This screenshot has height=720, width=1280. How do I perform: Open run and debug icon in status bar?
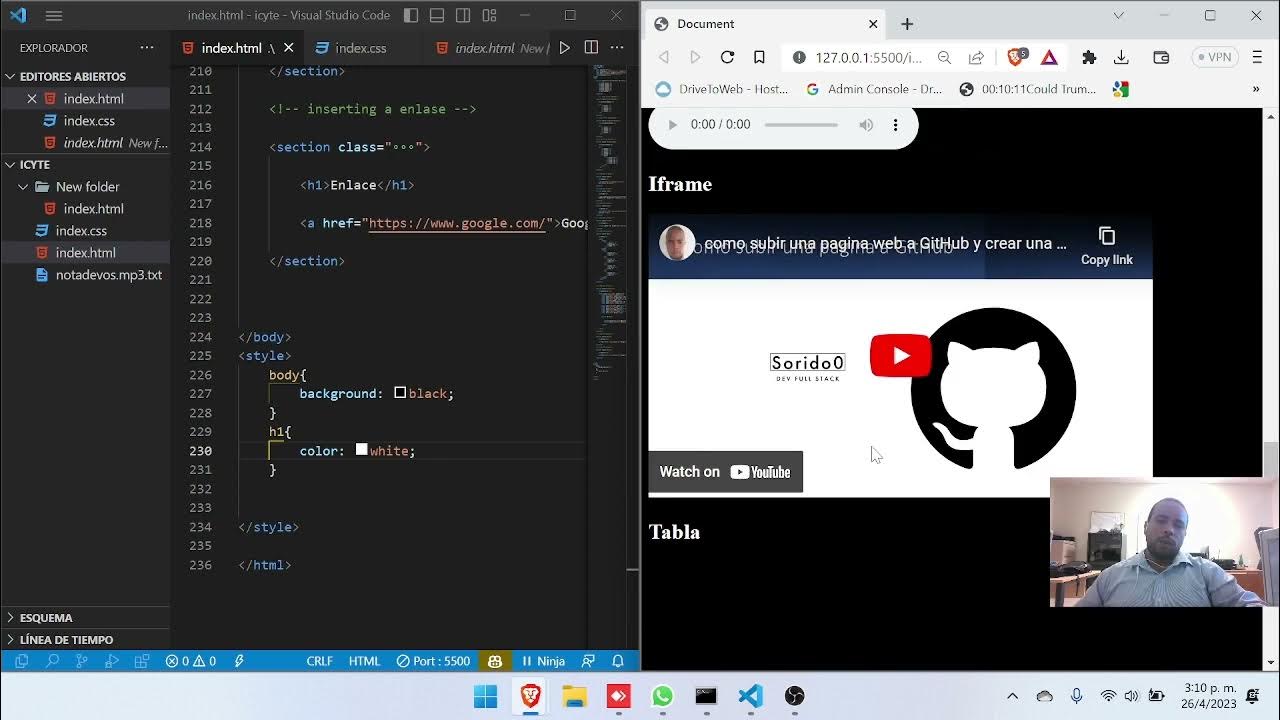tap(112, 661)
